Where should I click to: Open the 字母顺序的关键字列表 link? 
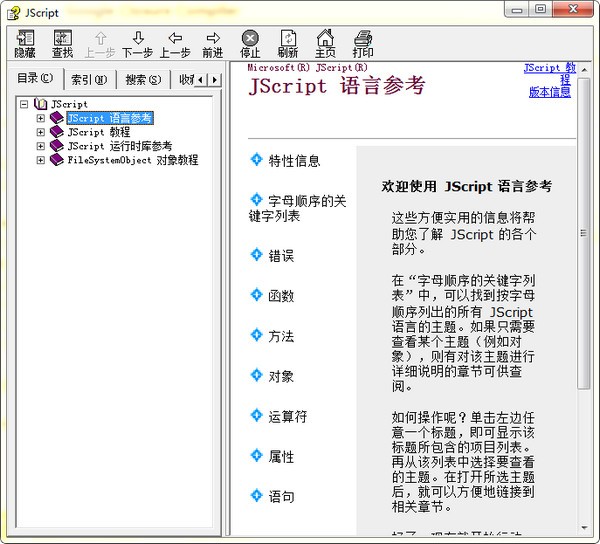click(x=297, y=208)
